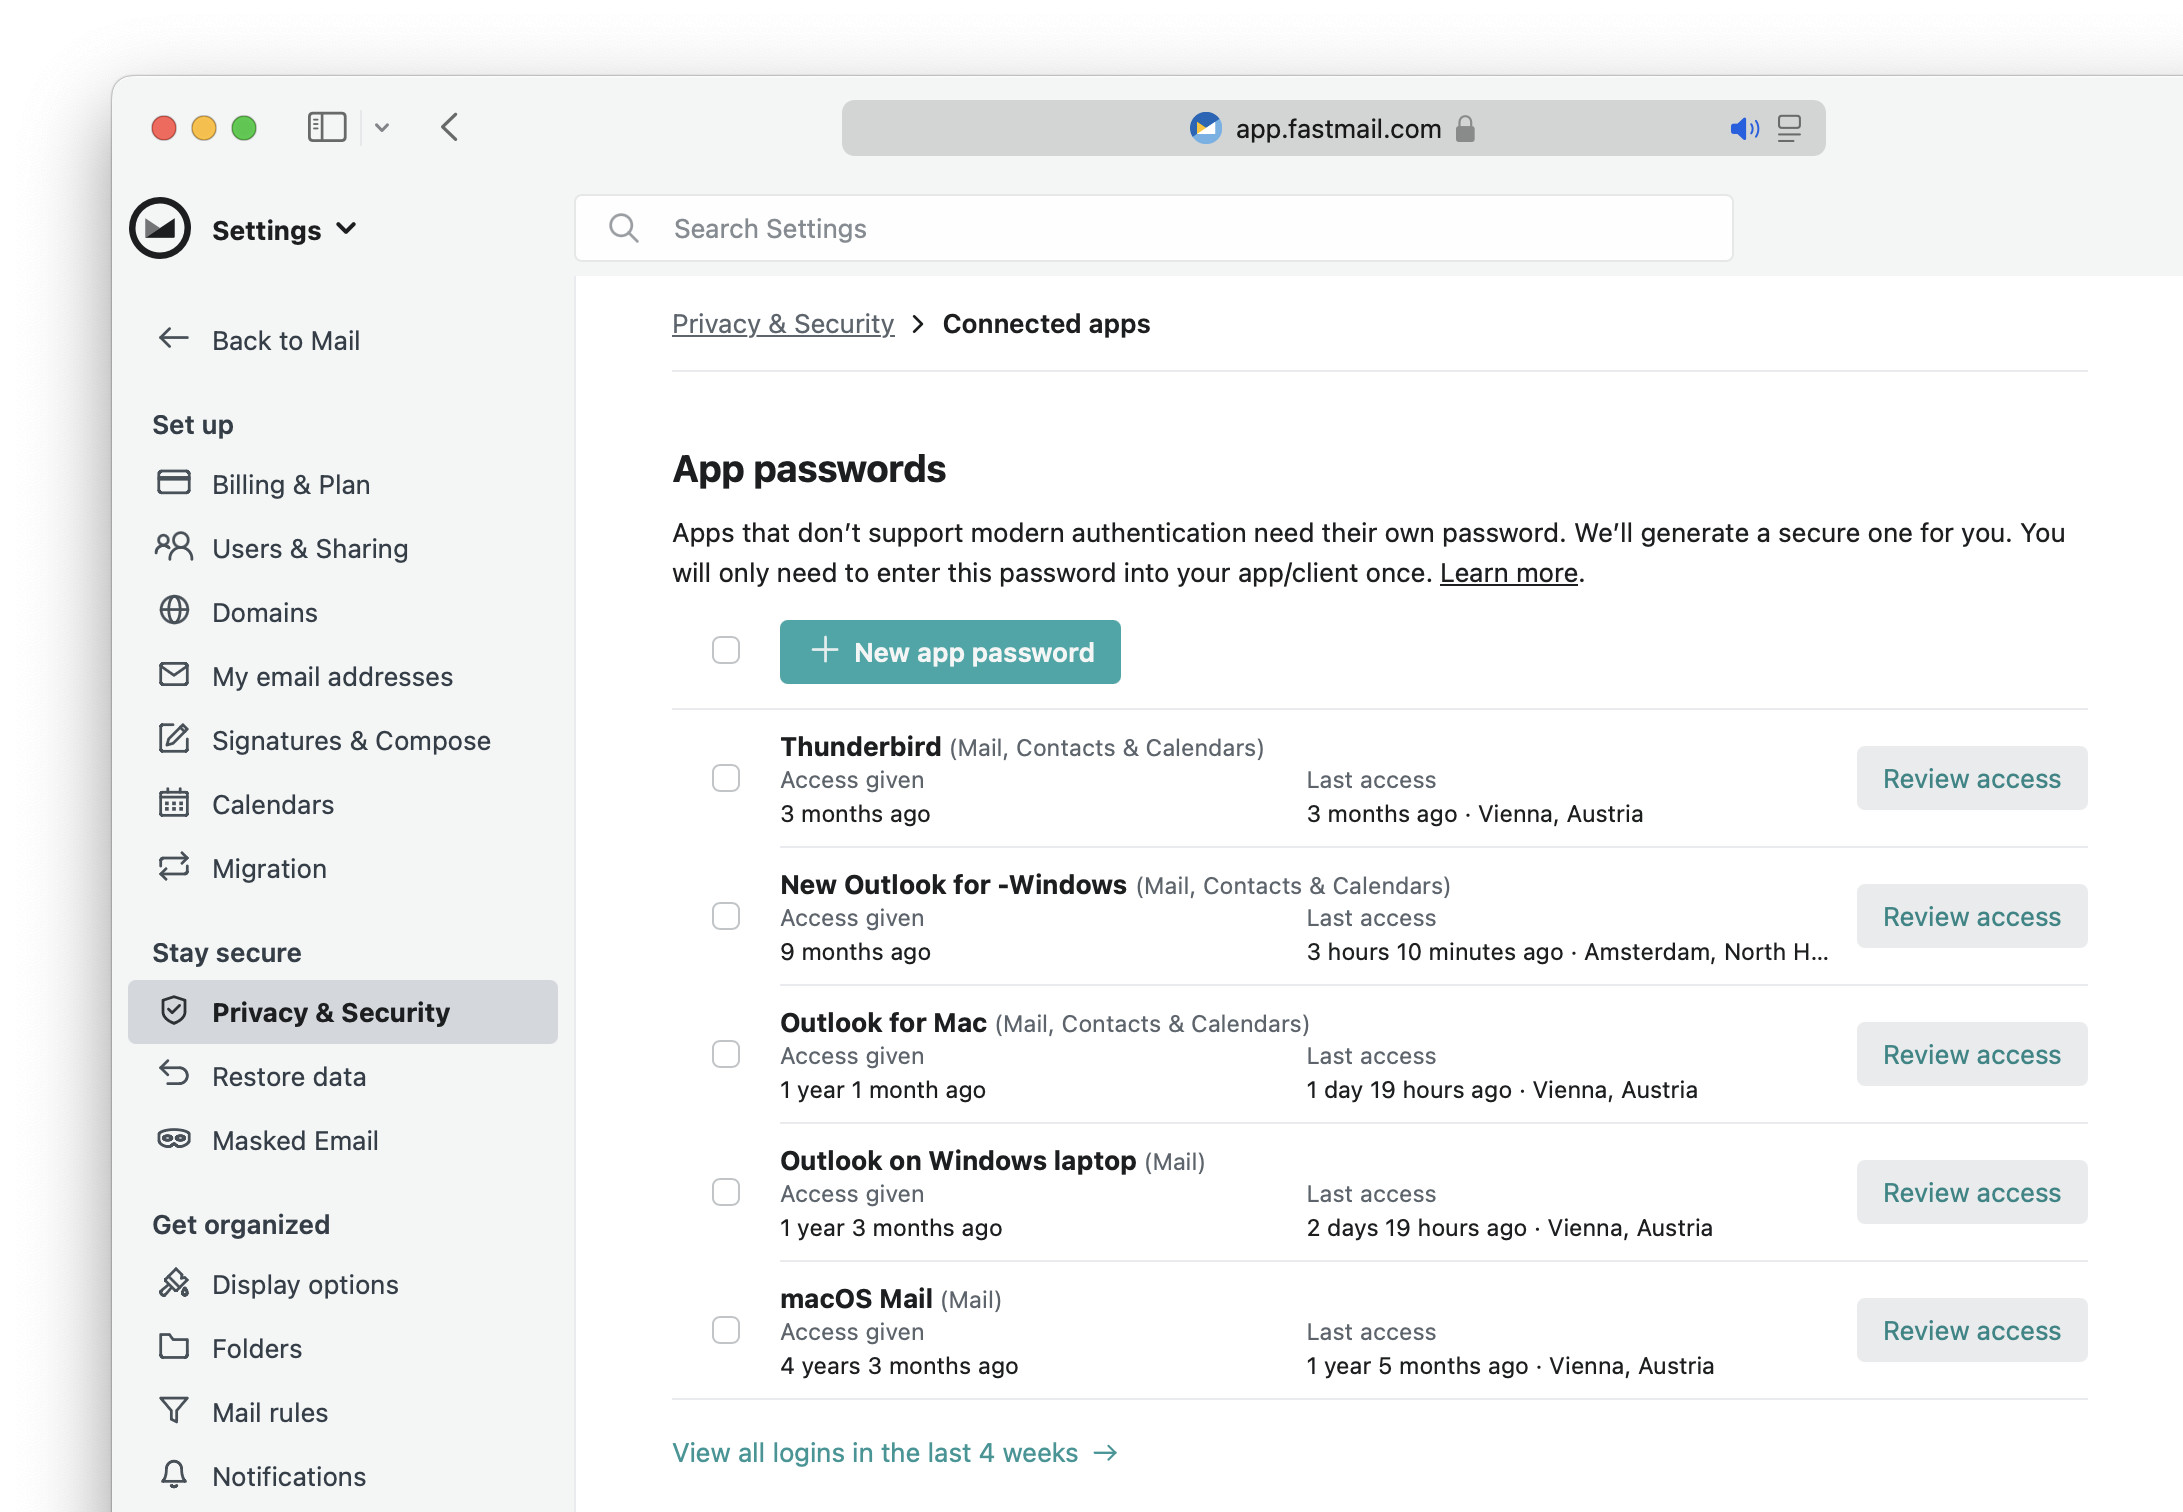Click the app.fastmail.com address bar
This screenshot has height=1512, width=2183.
(1333, 128)
